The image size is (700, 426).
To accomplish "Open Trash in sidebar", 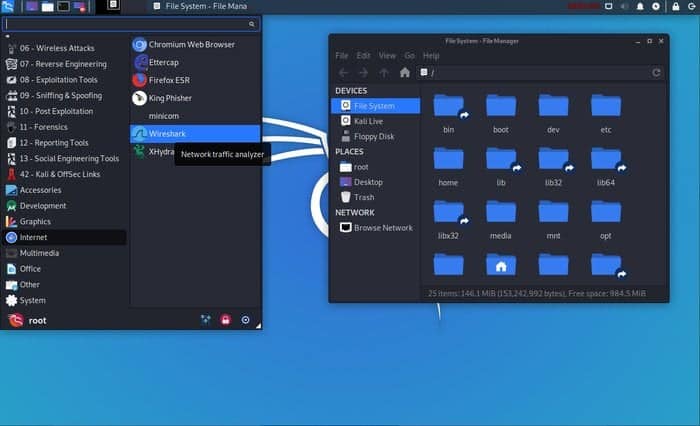I will 375,197.
